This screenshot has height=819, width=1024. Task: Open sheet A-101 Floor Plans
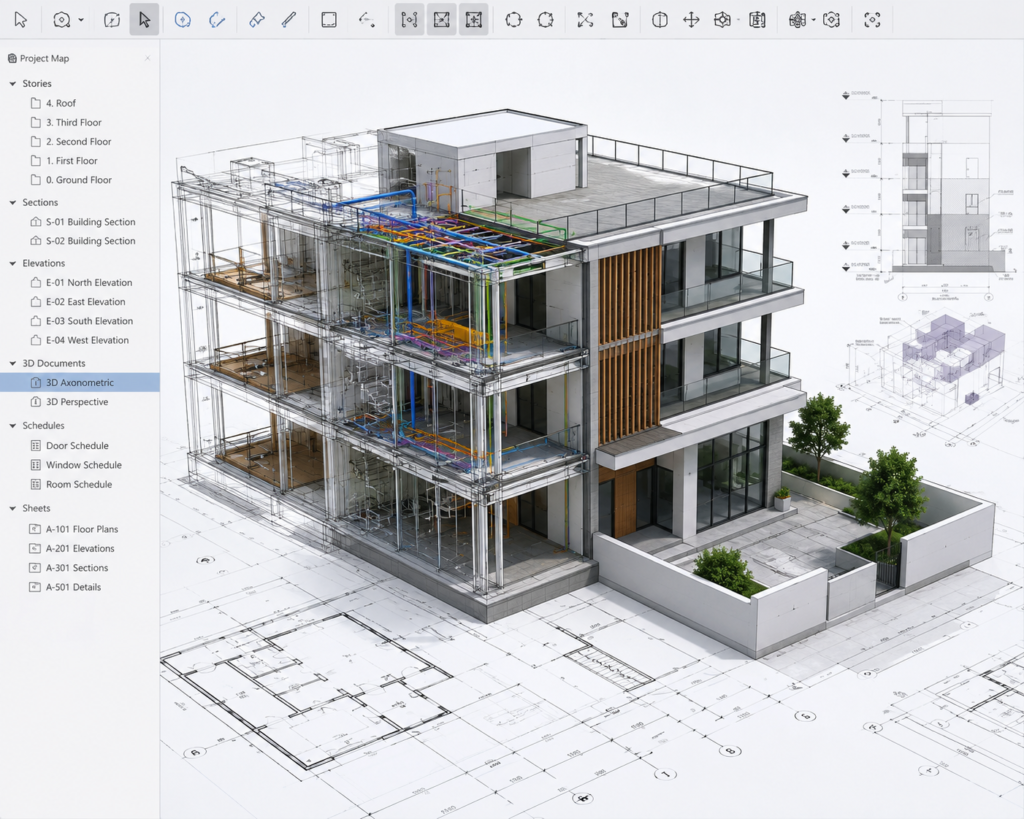click(80, 529)
